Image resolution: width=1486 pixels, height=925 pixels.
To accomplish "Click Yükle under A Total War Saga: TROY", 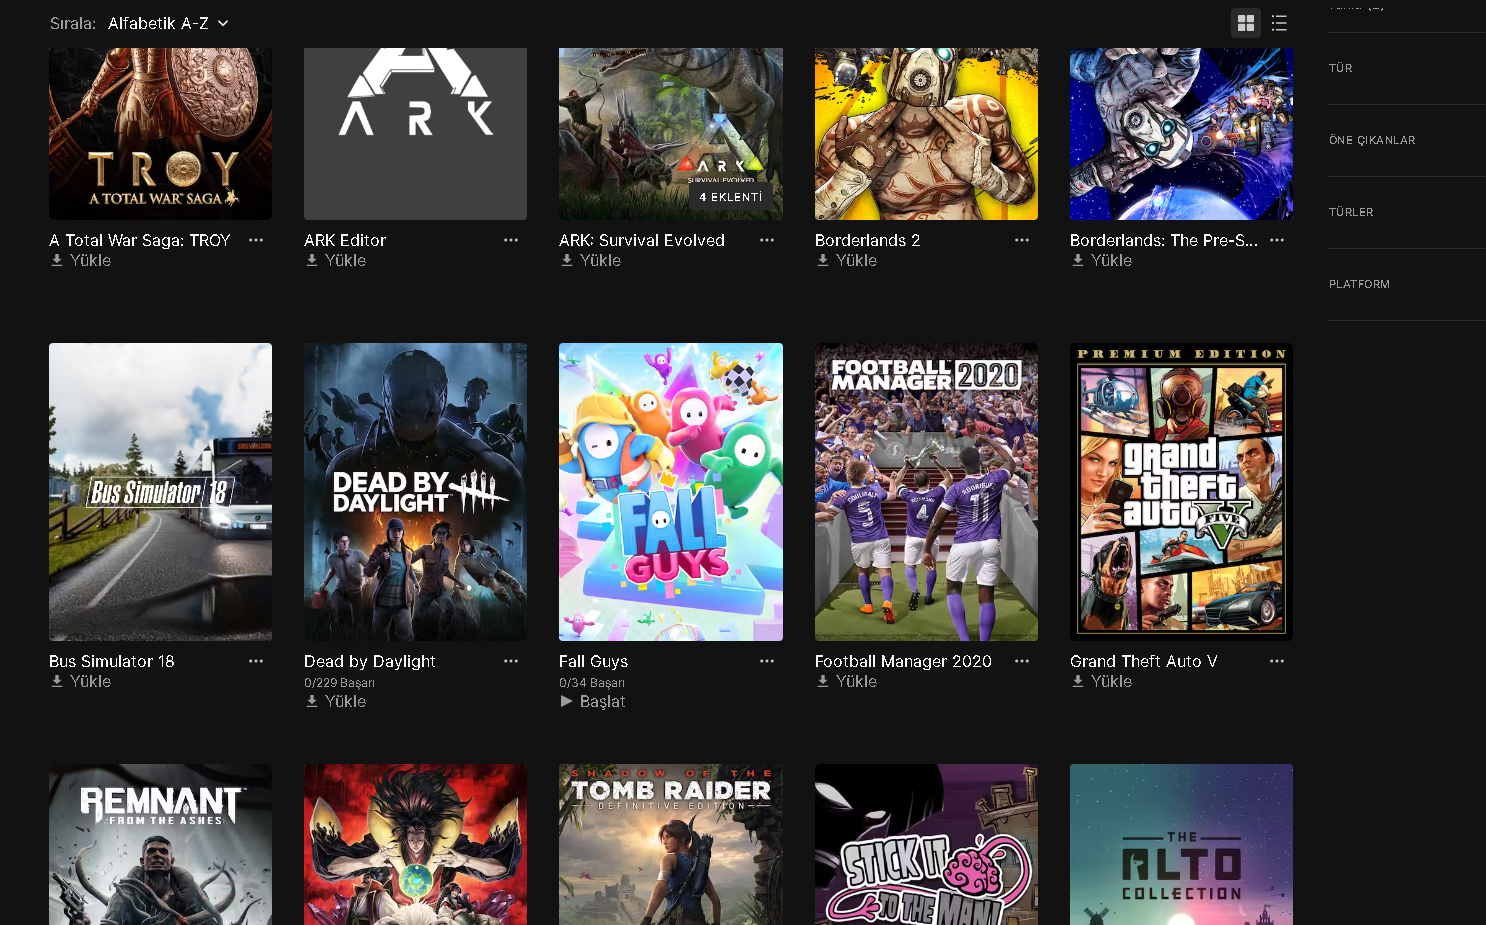I will (x=81, y=260).
